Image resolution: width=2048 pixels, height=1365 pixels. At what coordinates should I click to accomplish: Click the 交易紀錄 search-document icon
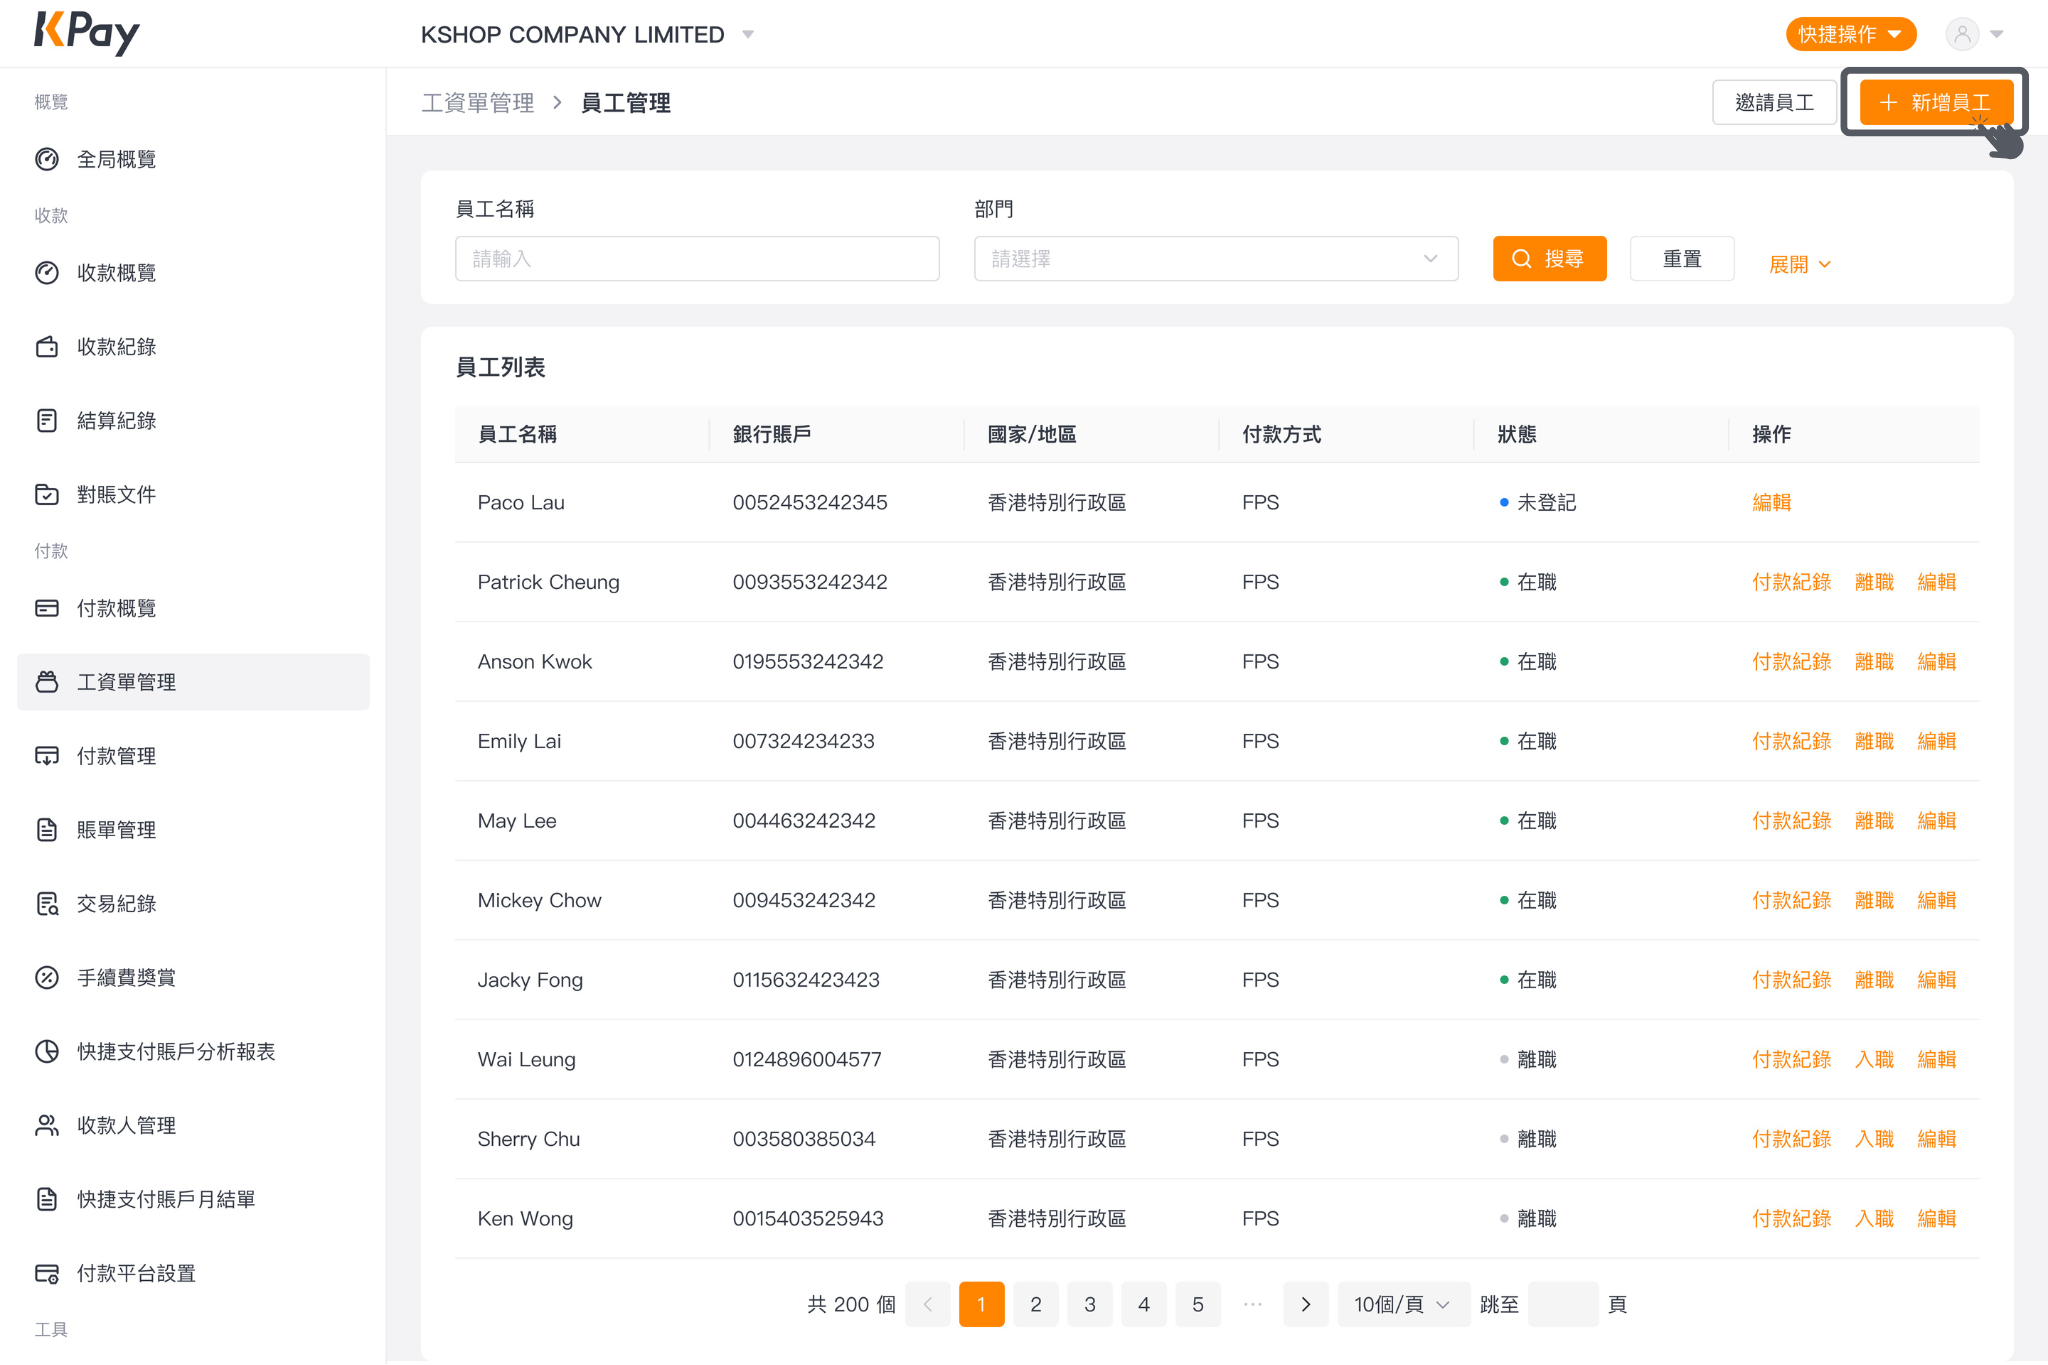[x=47, y=904]
